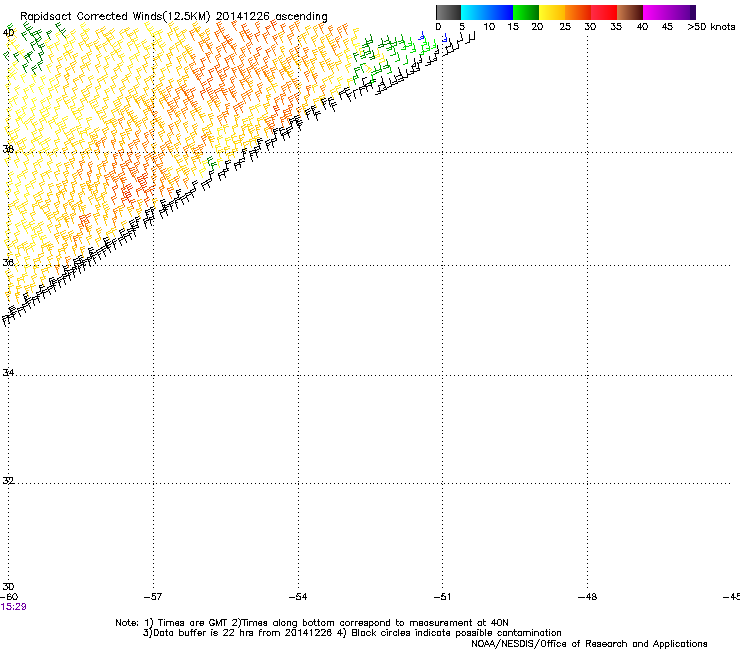Click the 'Data buffer is 22 hrs' note line

click(x=352, y=633)
